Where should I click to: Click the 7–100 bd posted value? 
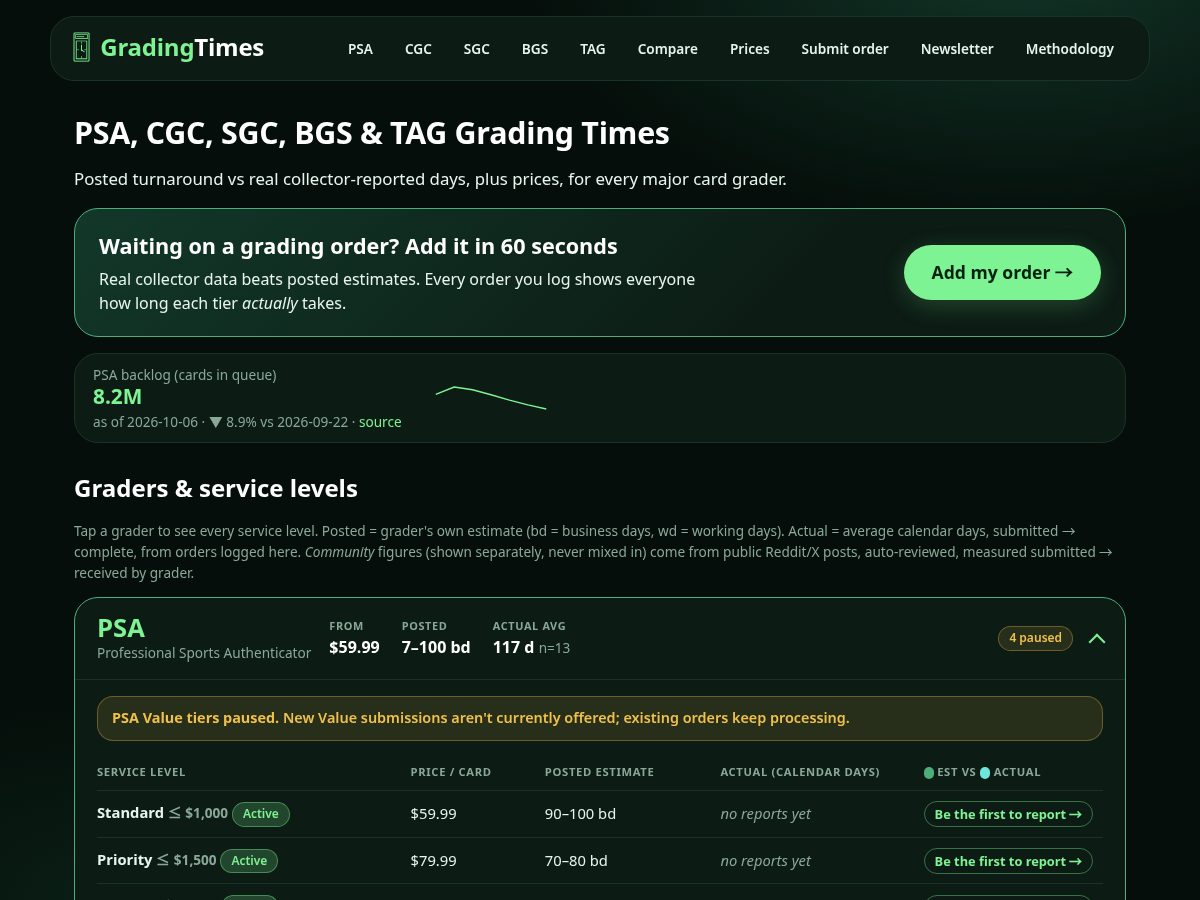(x=436, y=647)
